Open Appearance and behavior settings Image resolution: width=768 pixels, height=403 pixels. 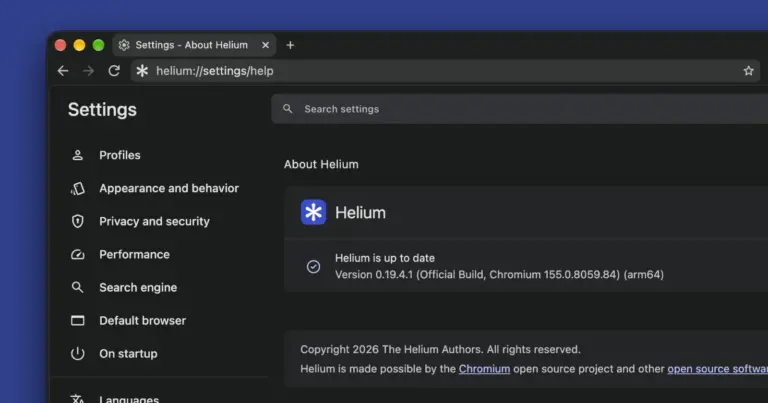(x=169, y=189)
